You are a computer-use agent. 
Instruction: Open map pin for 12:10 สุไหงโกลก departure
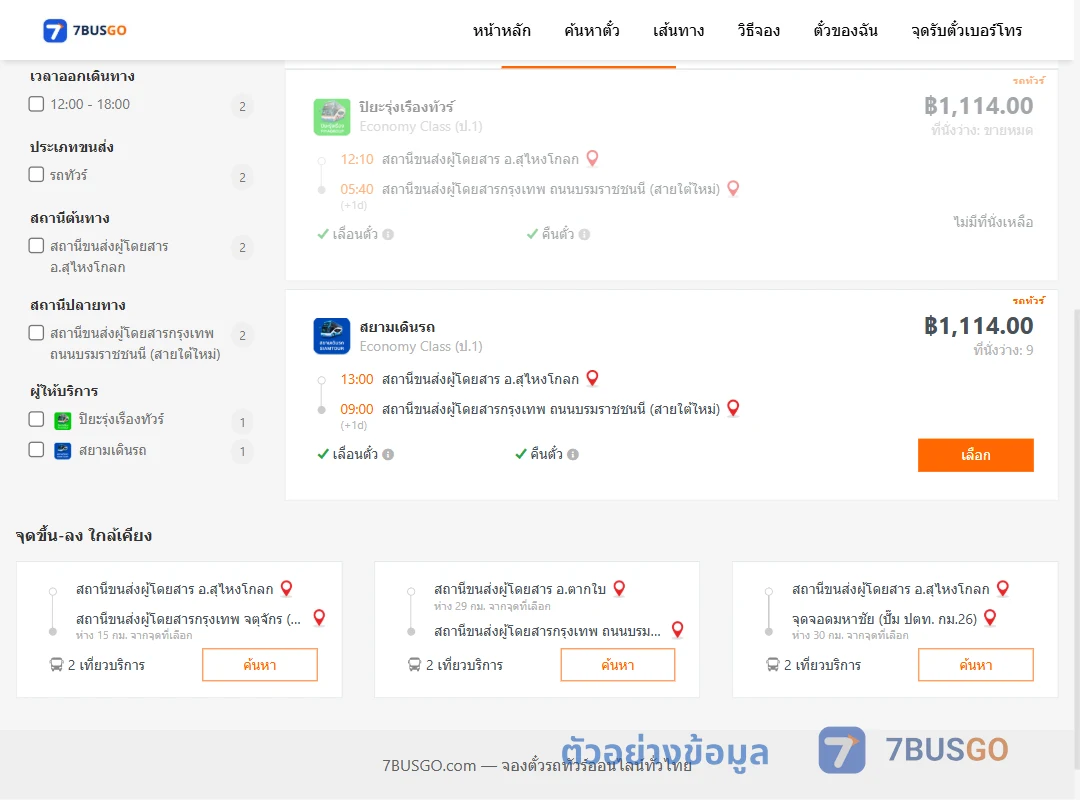pos(592,158)
